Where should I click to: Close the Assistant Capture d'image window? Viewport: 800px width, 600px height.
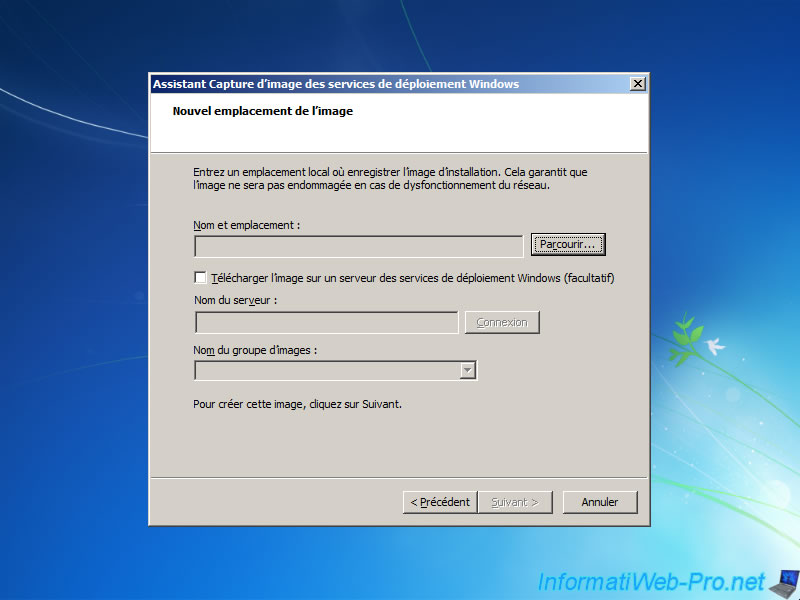point(637,84)
